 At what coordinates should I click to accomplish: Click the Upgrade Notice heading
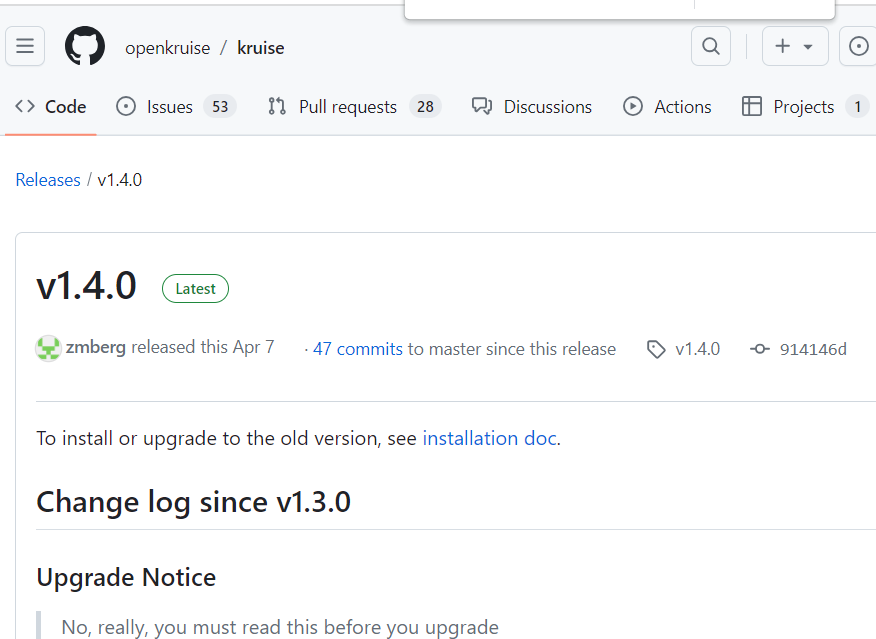pos(126,577)
